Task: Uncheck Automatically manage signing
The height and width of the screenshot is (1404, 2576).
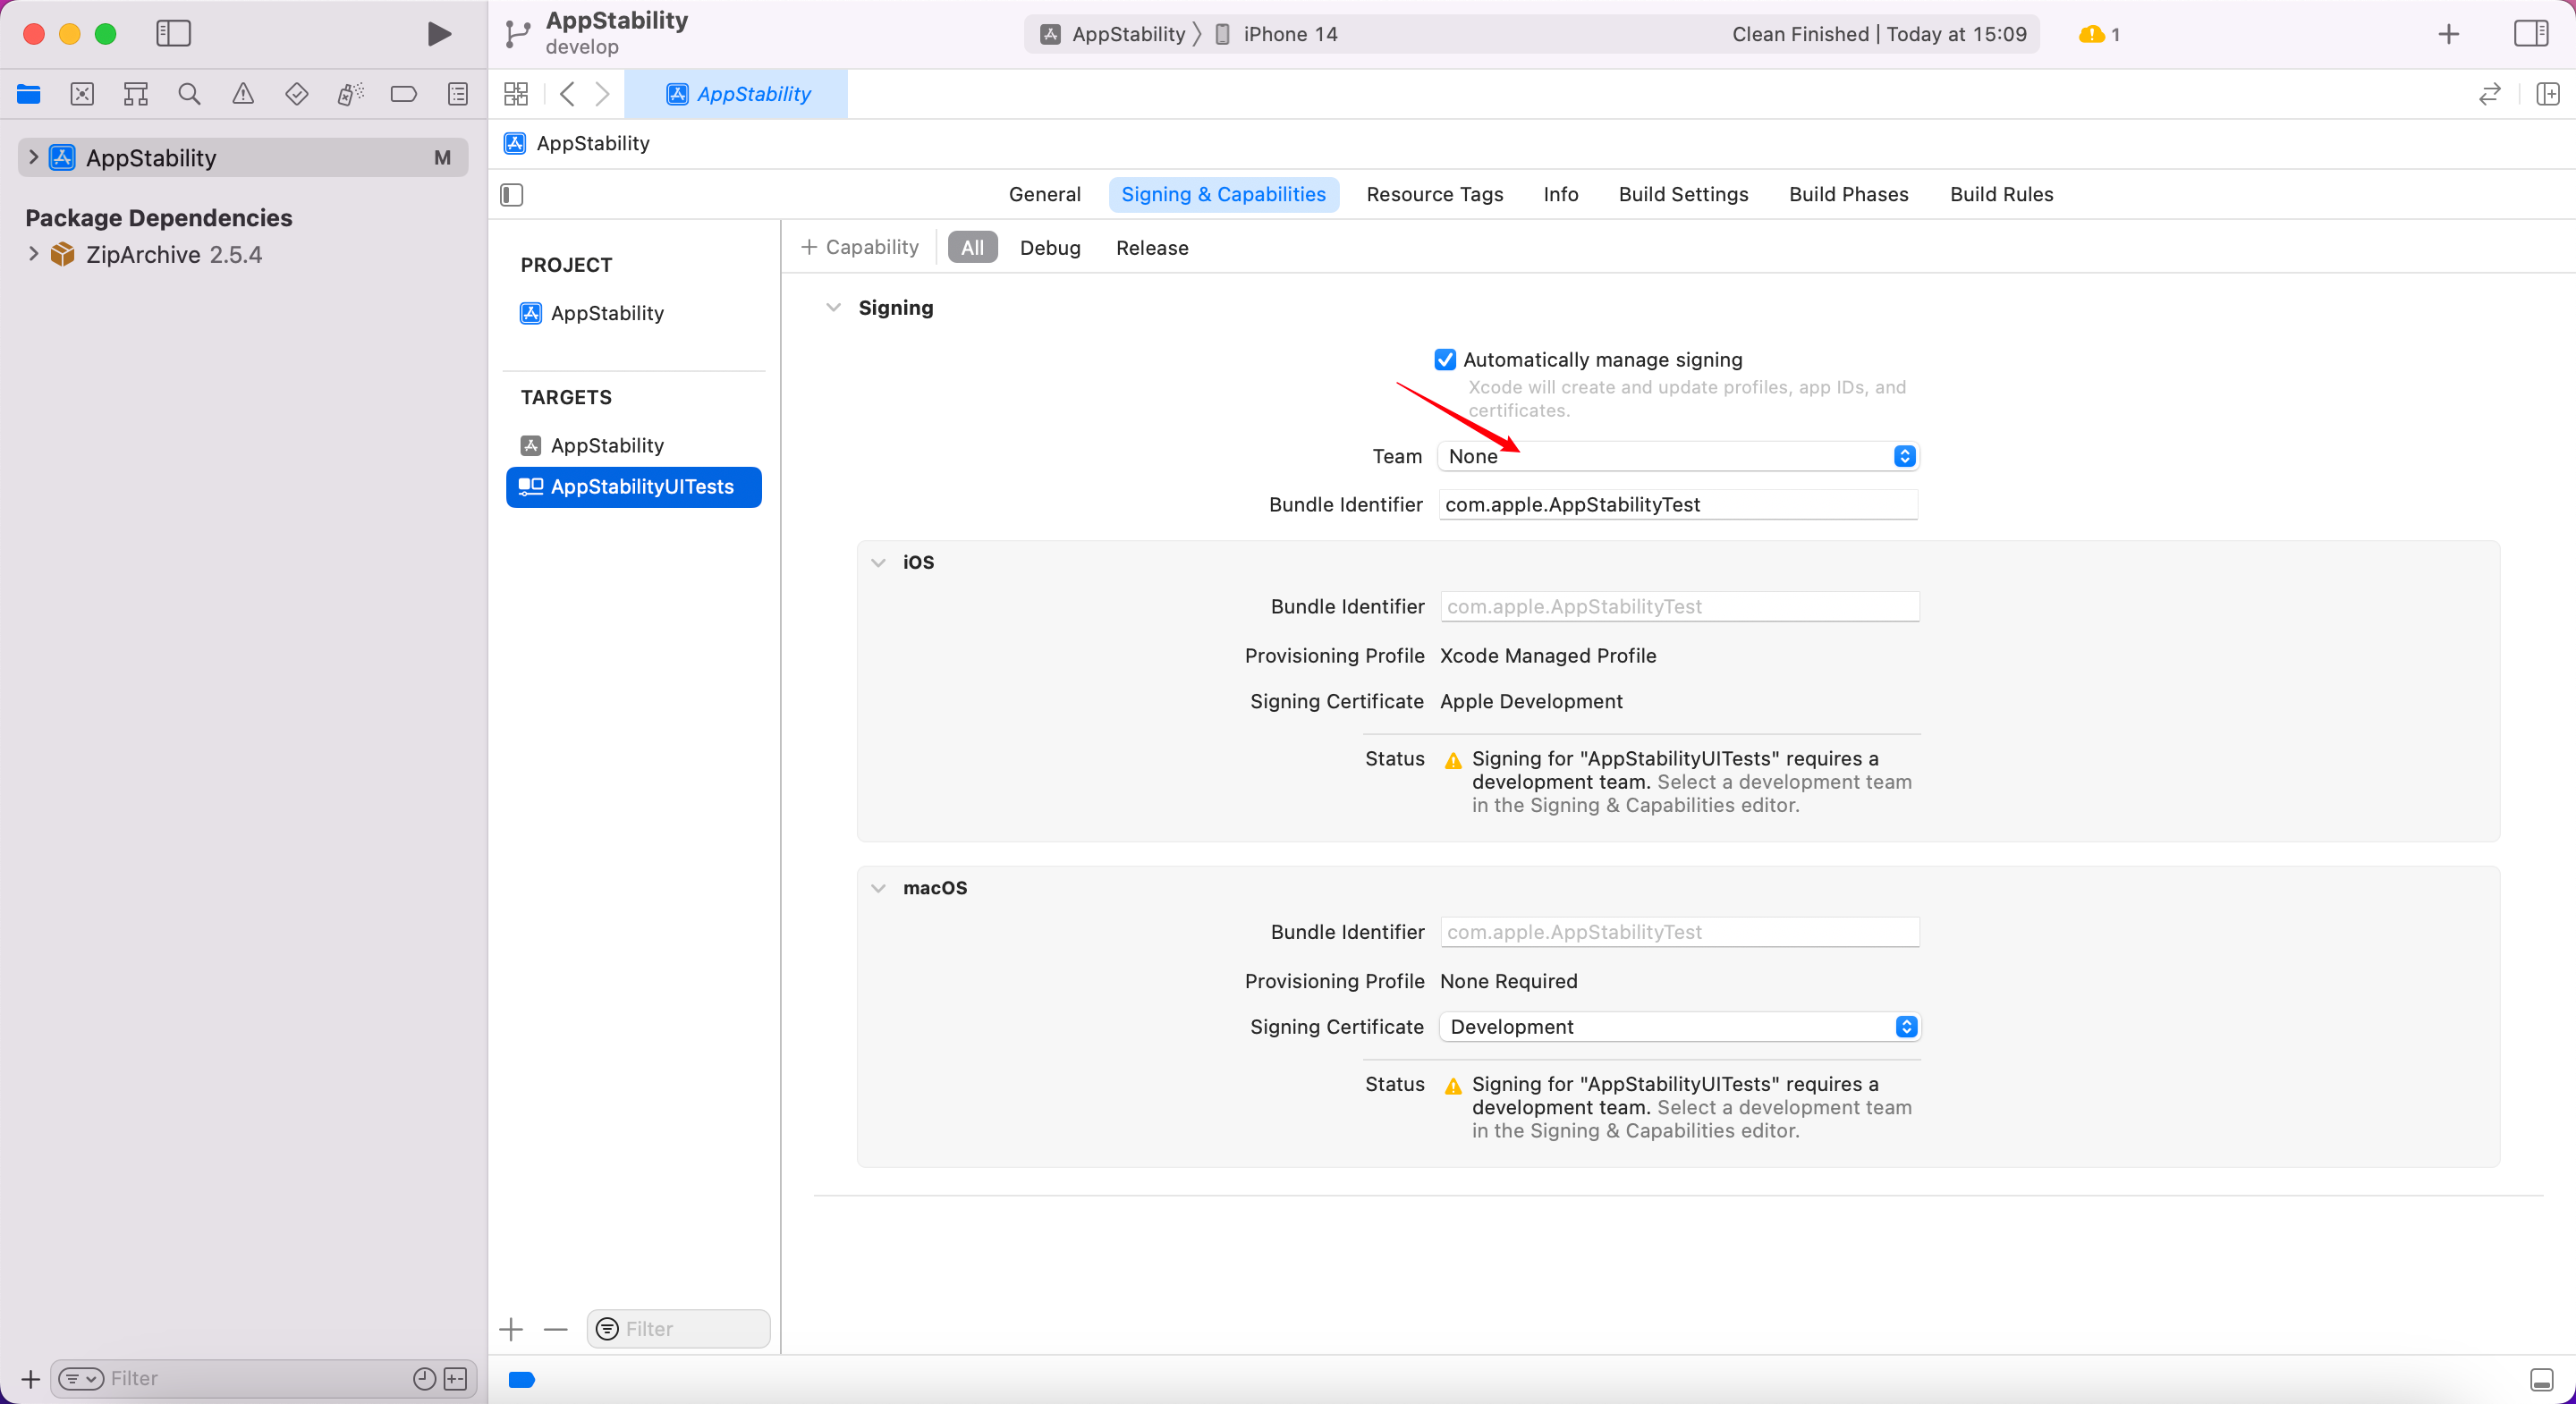Action: [1445, 359]
